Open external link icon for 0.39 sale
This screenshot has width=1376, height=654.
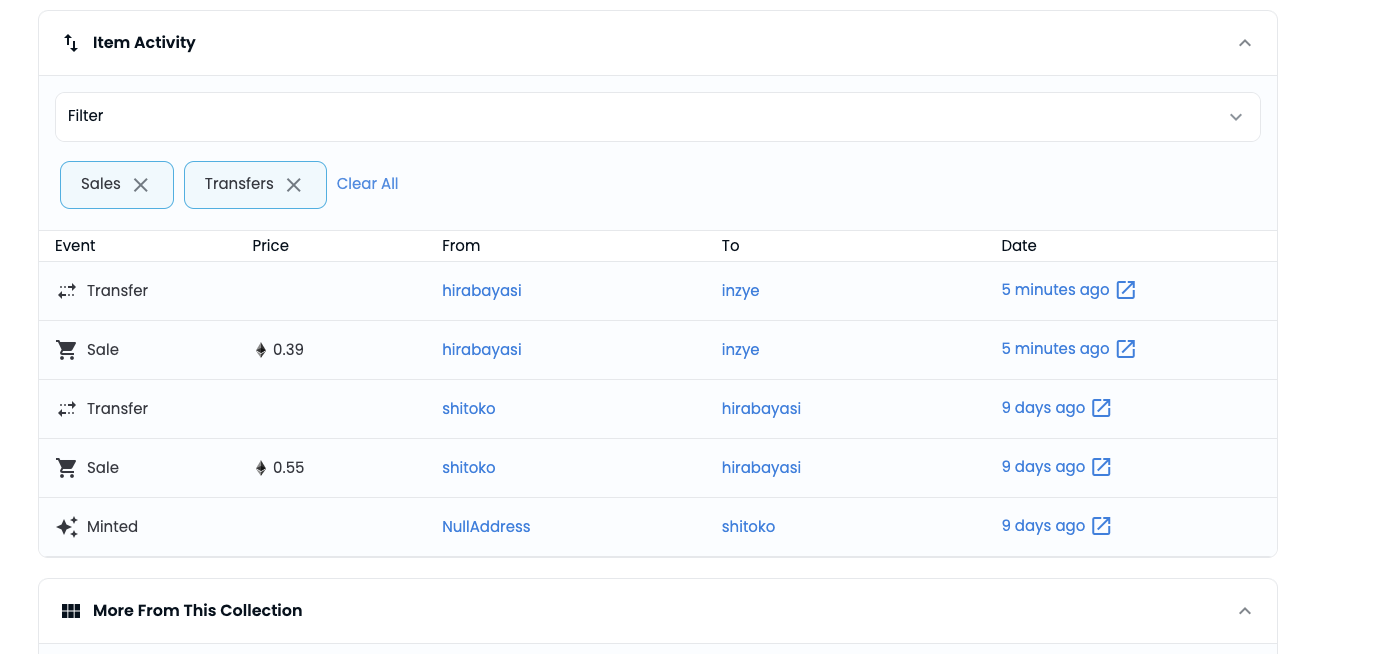click(x=1125, y=349)
